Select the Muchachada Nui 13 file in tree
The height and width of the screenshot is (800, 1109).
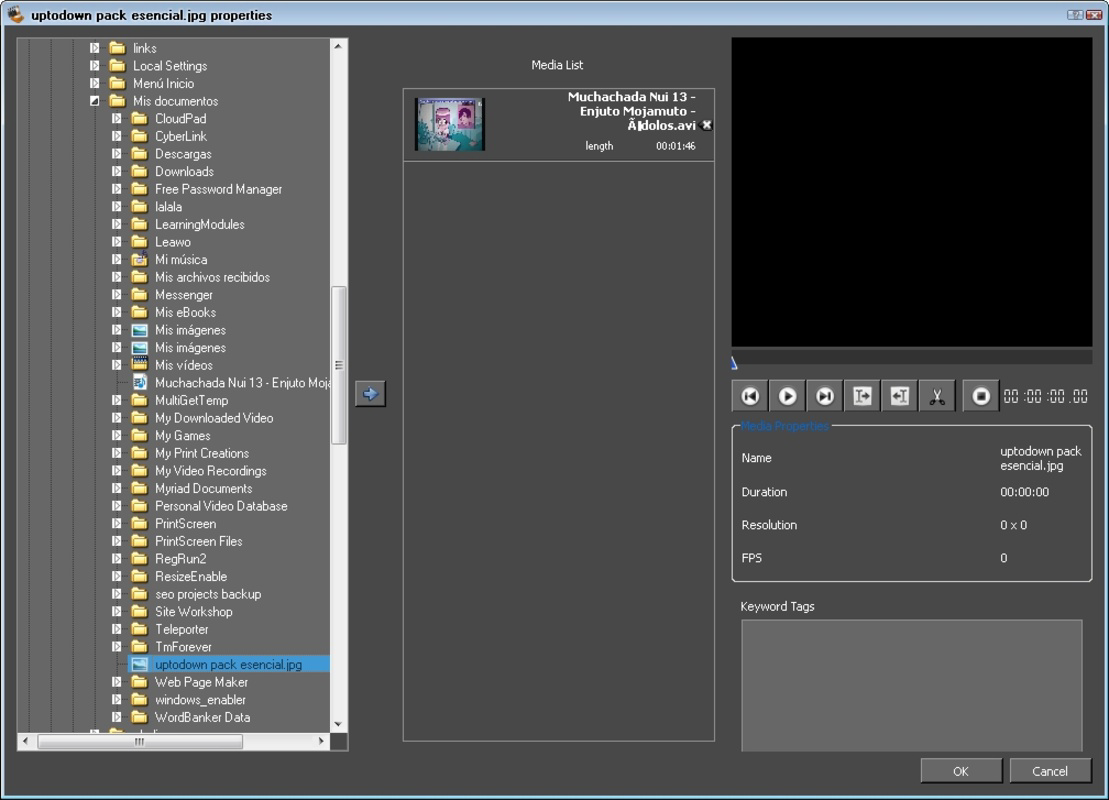click(x=242, y=383)
